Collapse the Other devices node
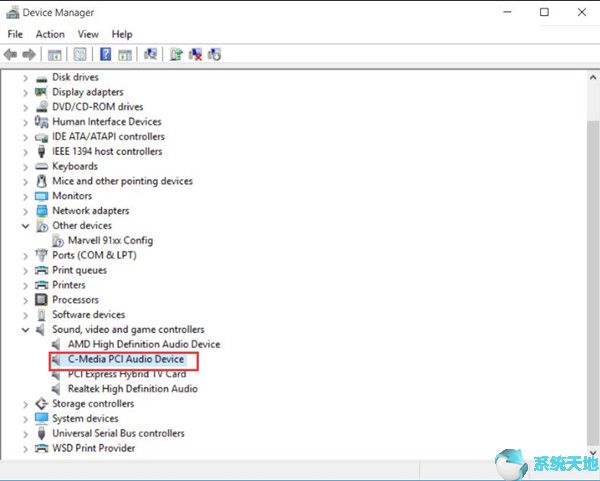Image resolution: width=600 pixels, height=481 pixels. [25, 226]
